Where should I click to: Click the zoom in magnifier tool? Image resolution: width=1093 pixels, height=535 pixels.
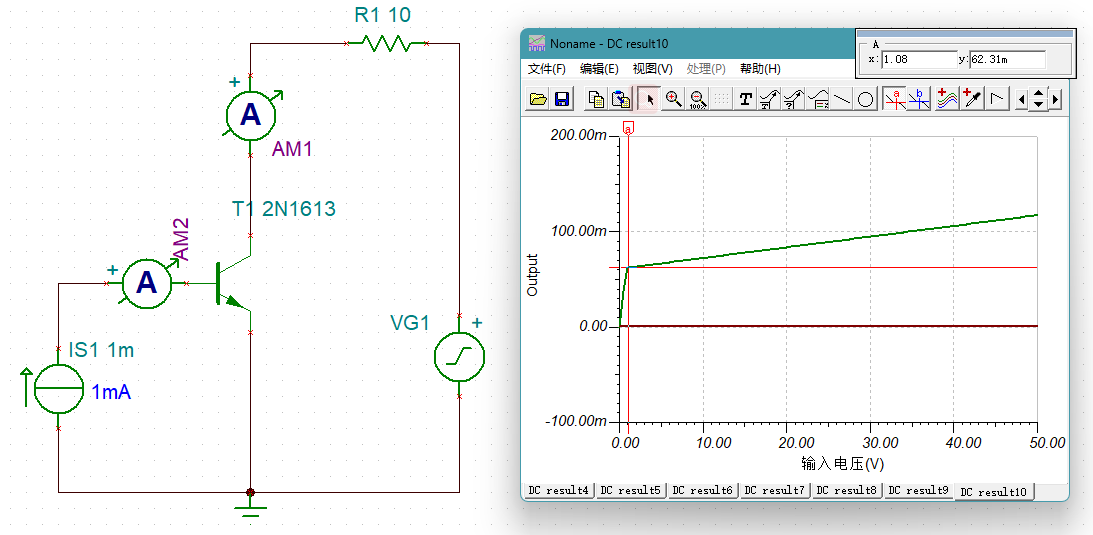(x=674, y=99)
